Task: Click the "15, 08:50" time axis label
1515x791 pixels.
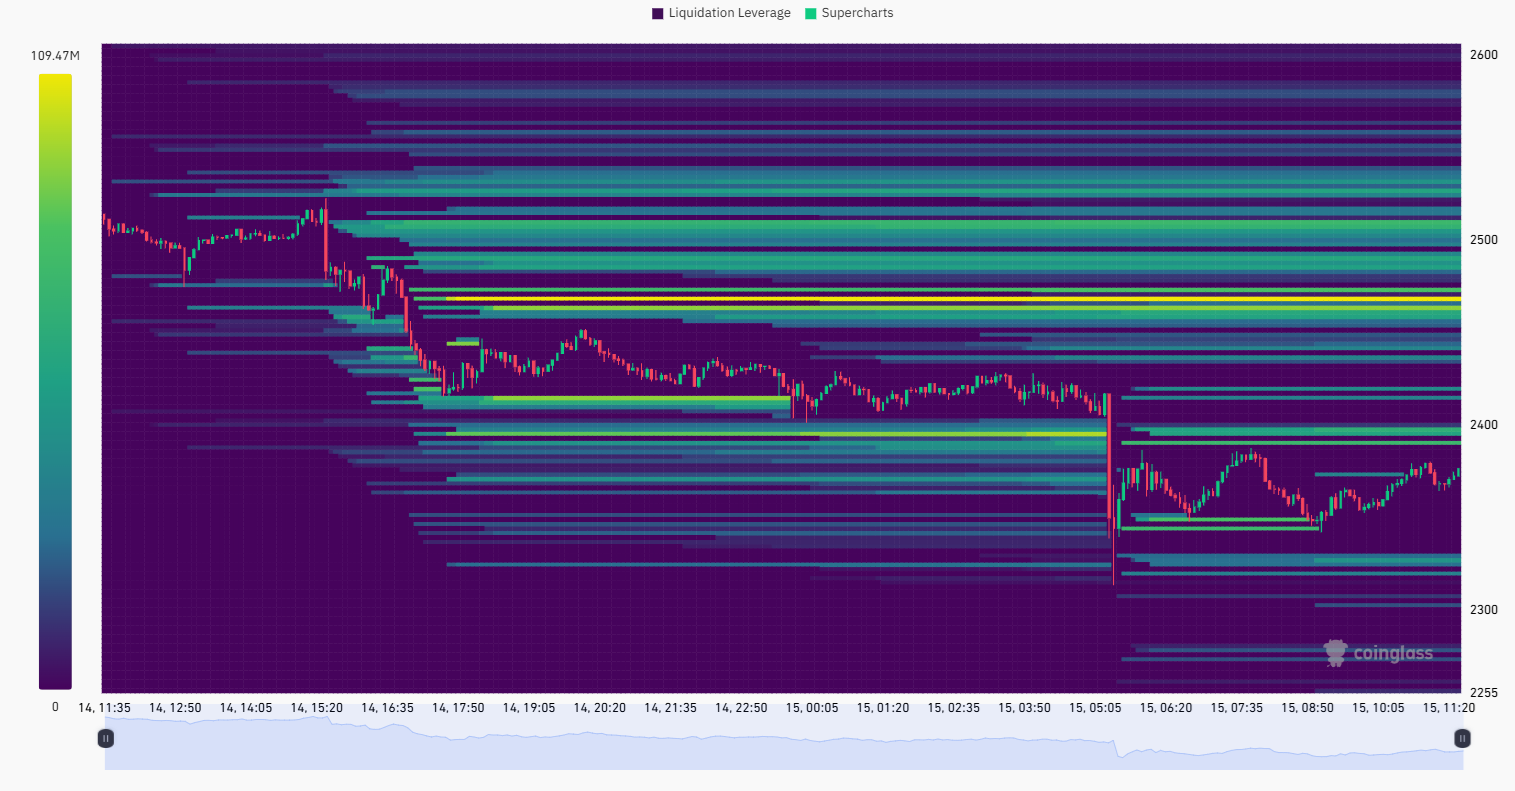Action: 1308,708
